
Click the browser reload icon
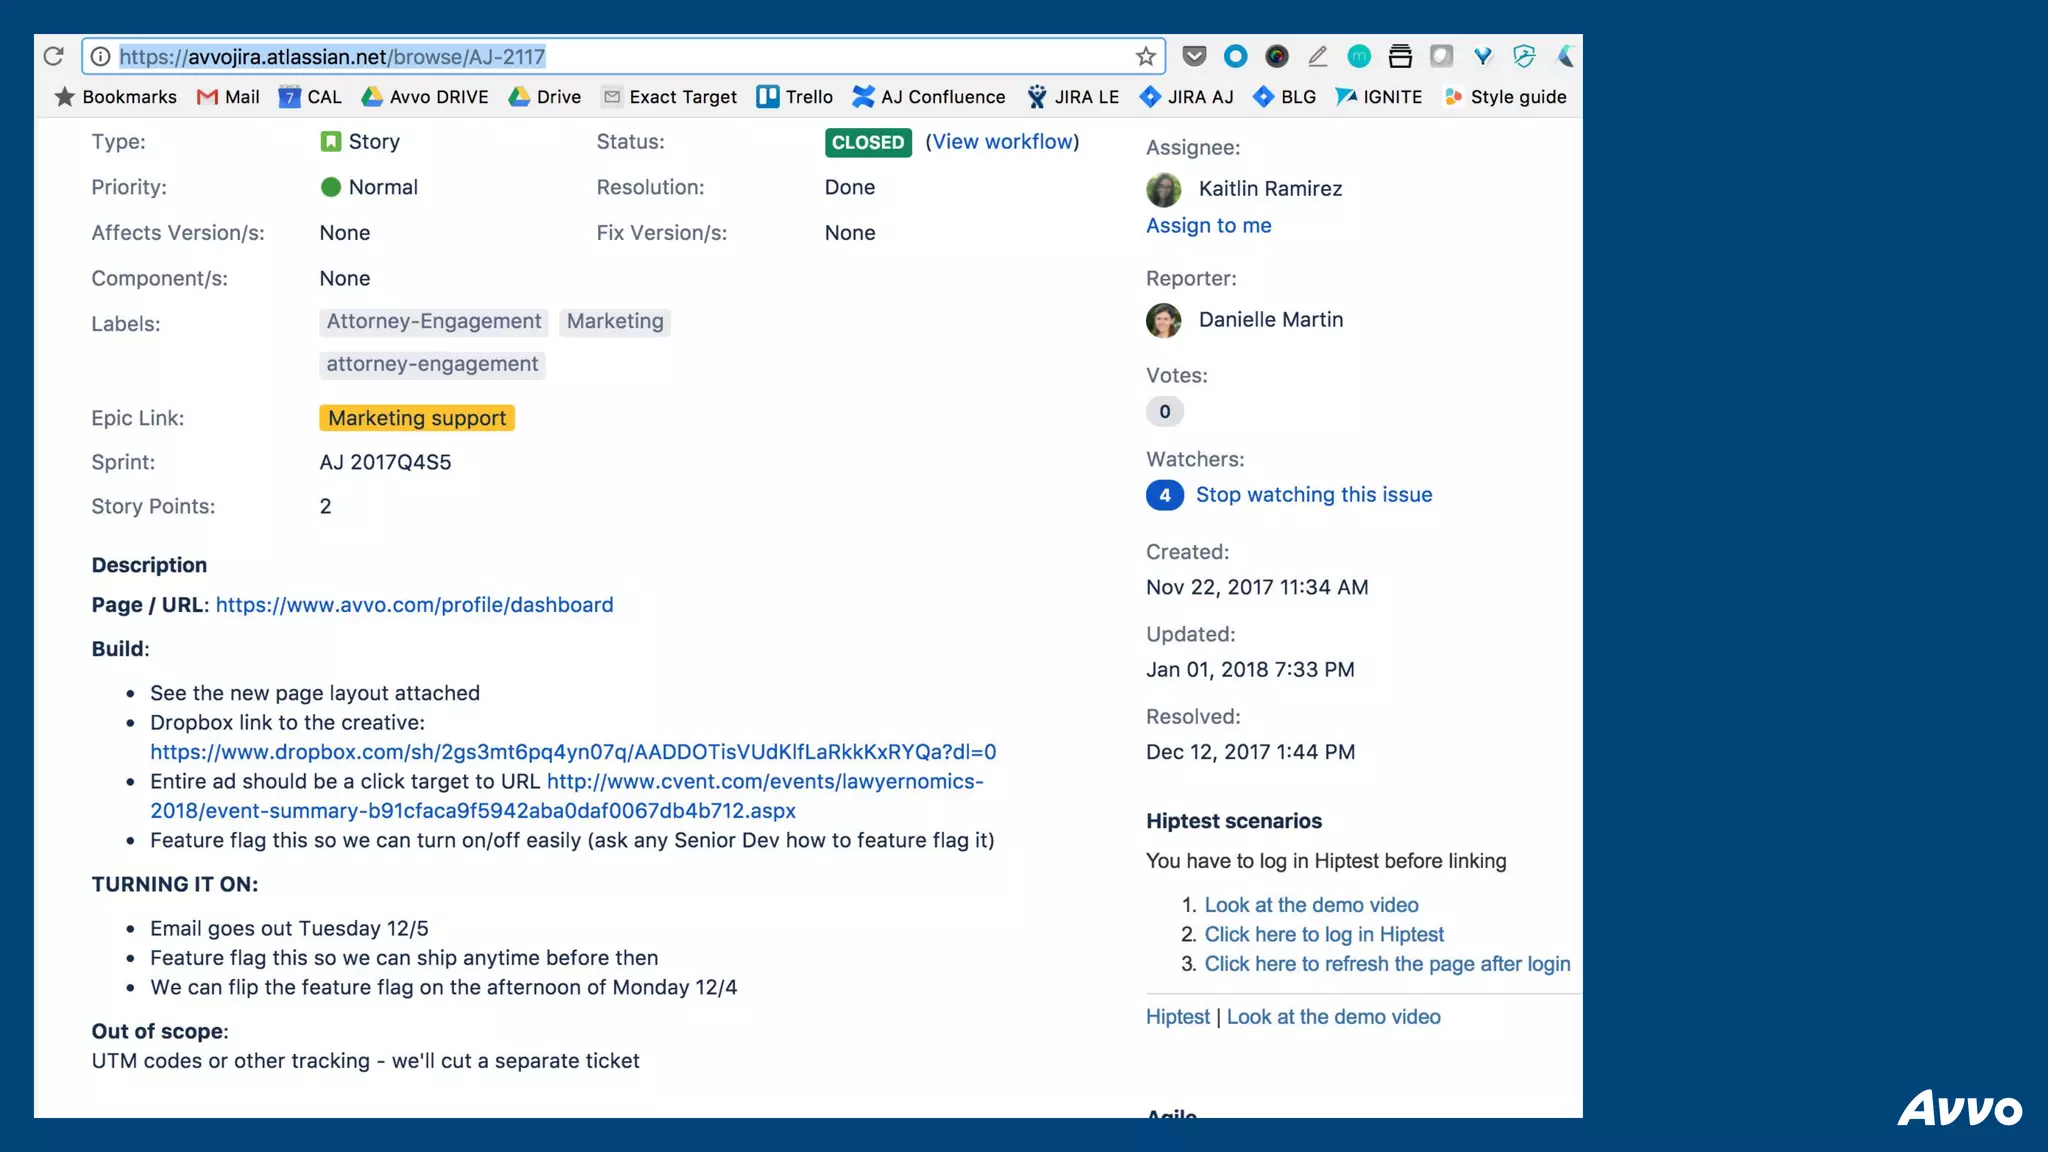(54, 56)
